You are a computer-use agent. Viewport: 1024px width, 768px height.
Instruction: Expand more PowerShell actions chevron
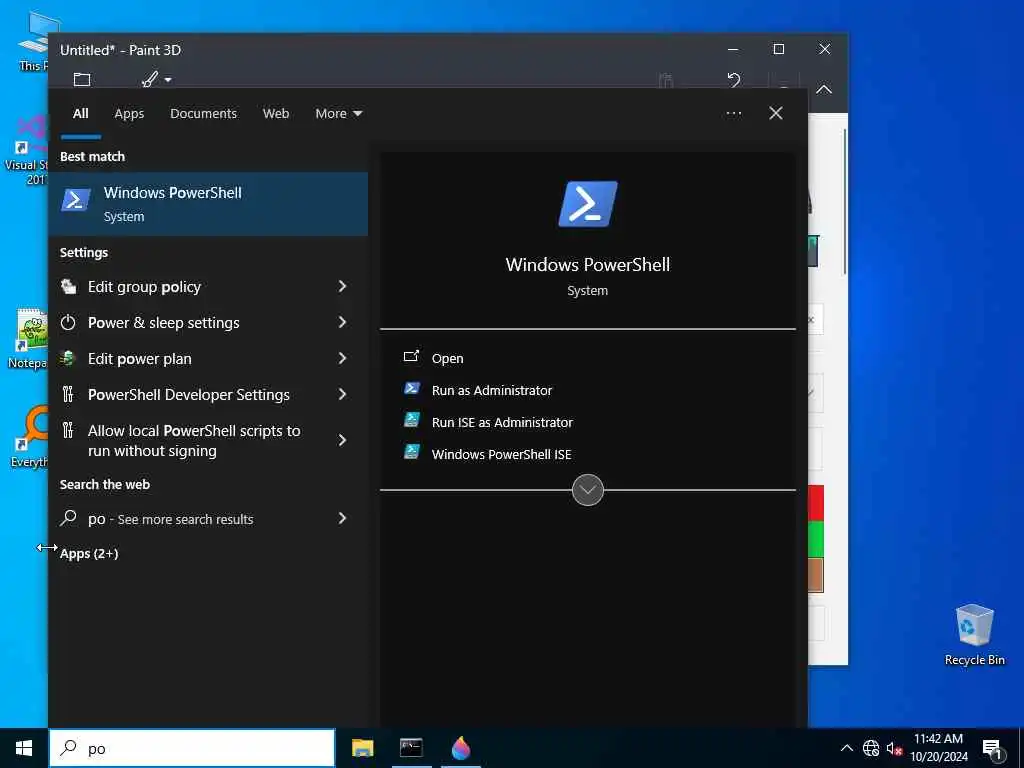[x=588, y=490]
